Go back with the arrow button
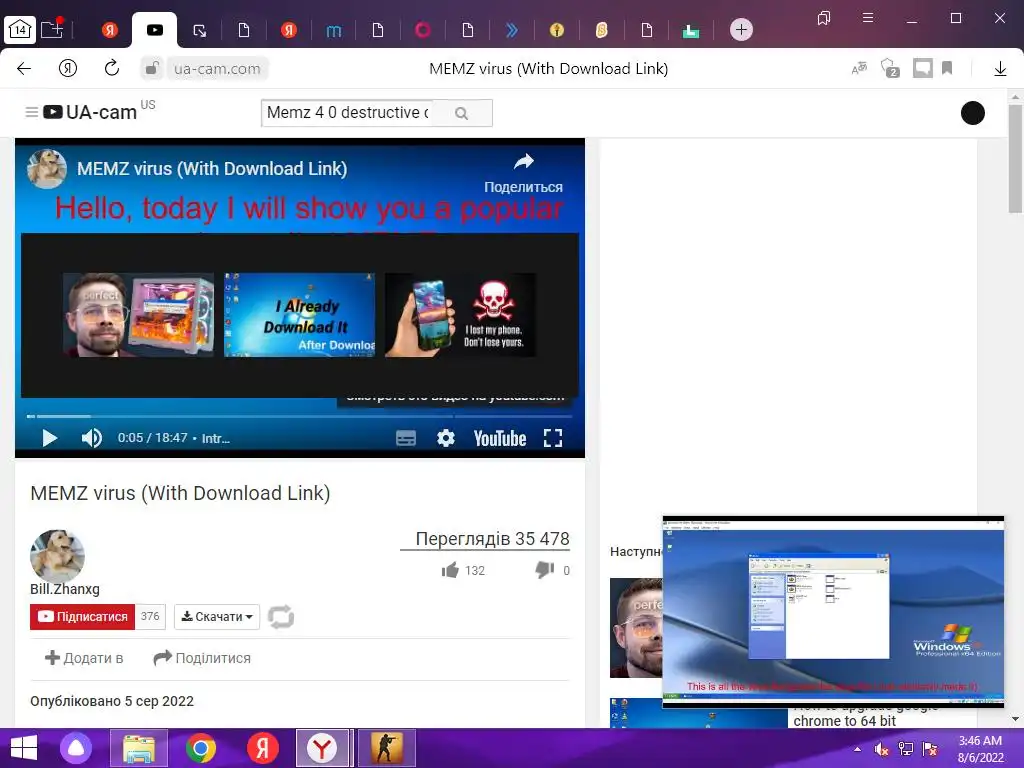1024x768 pixels. pyautogui.click(x=24, y=69)
